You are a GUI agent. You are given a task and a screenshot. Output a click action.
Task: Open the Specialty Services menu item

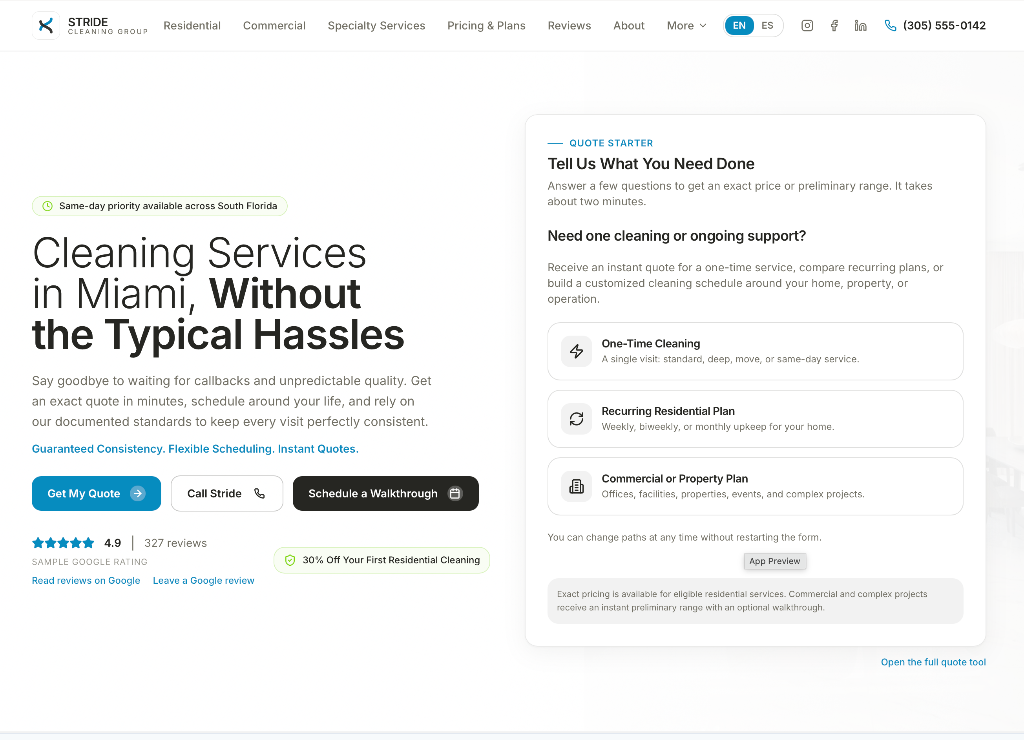376,25
